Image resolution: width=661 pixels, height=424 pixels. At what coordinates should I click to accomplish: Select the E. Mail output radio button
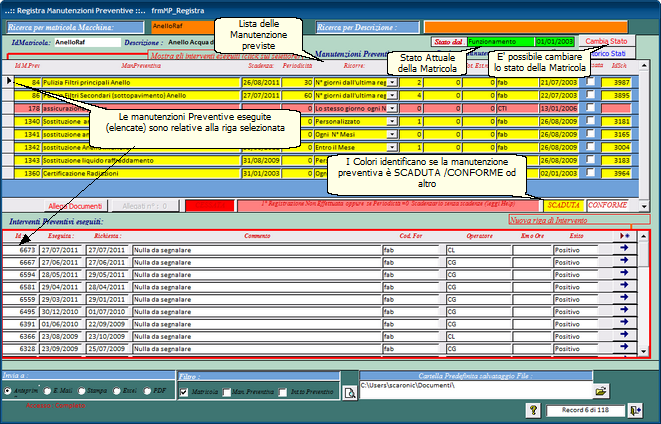coord(47,391)
